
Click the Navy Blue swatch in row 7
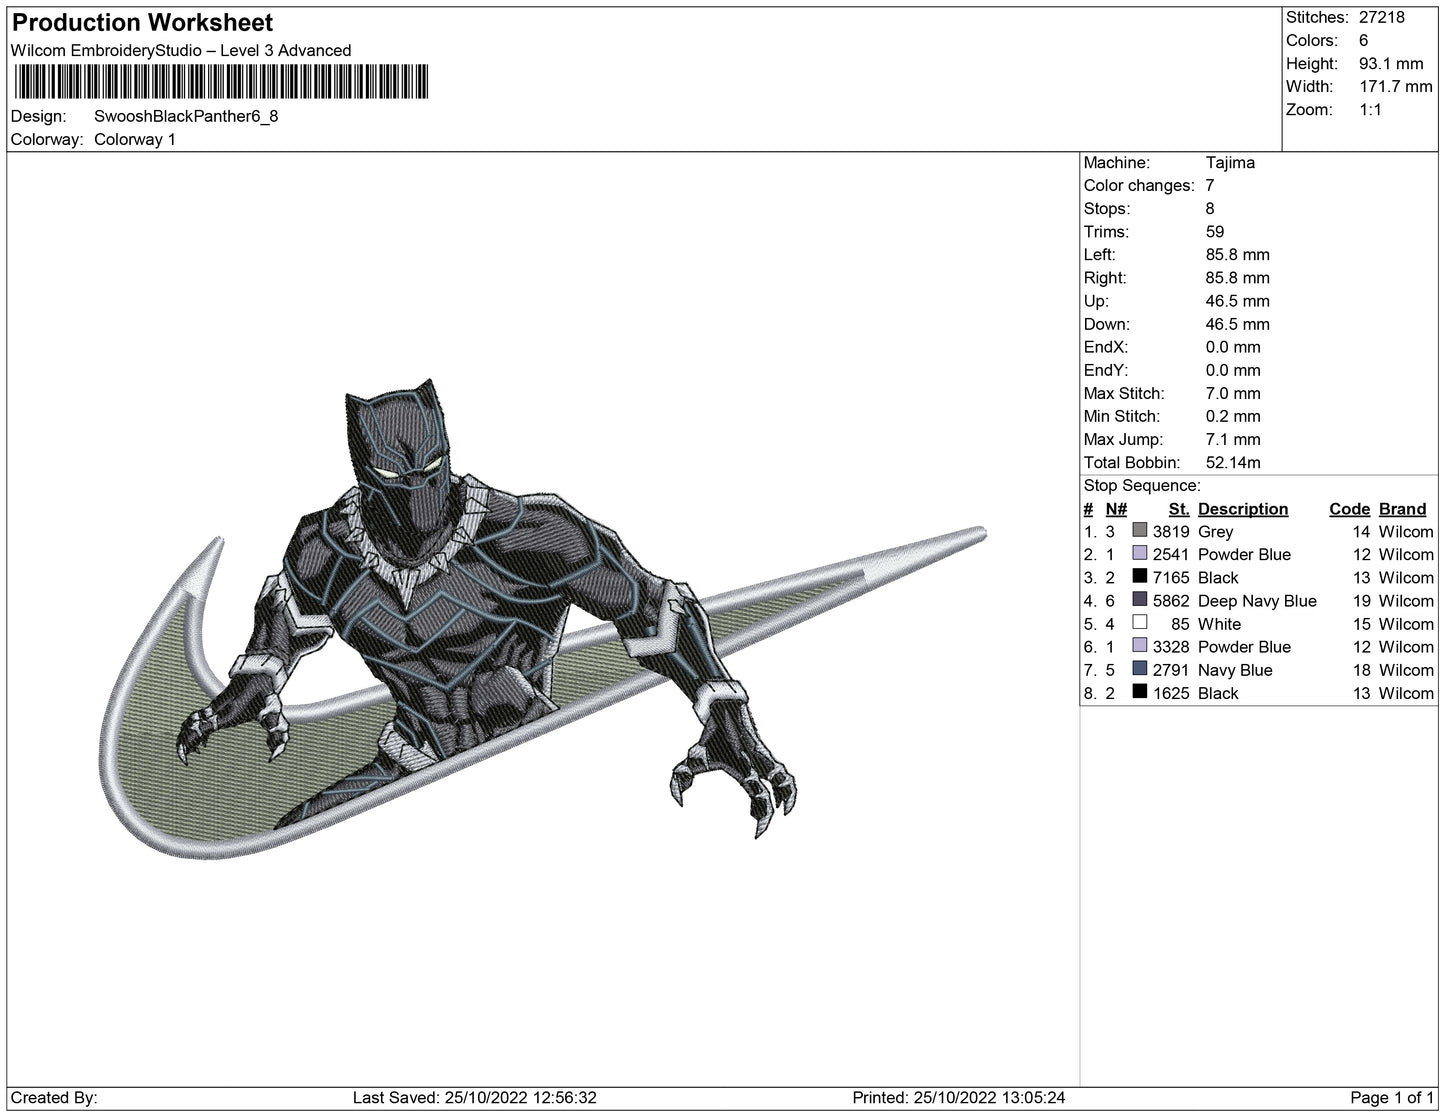pyautogui.click(x=1140, y=669)
